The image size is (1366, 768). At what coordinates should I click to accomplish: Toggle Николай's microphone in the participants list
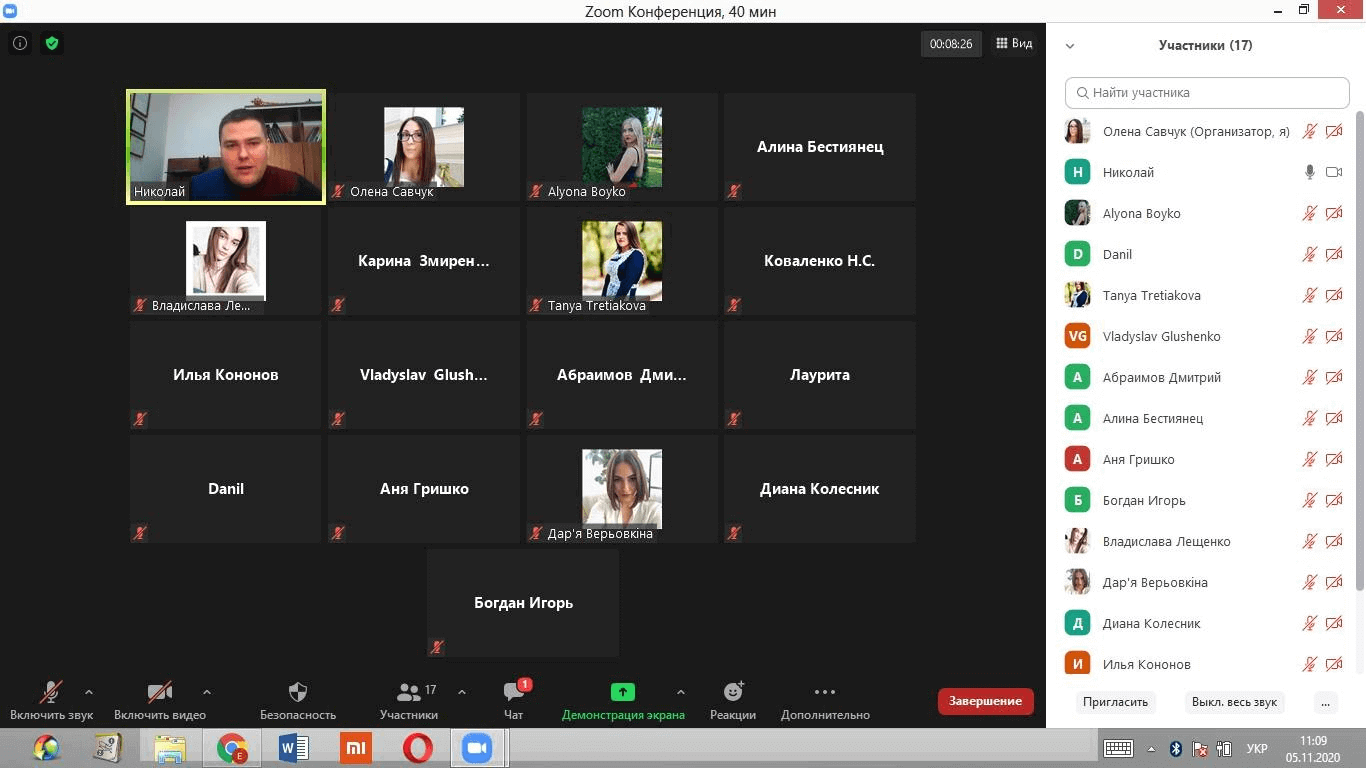[x=1309, y=172]
